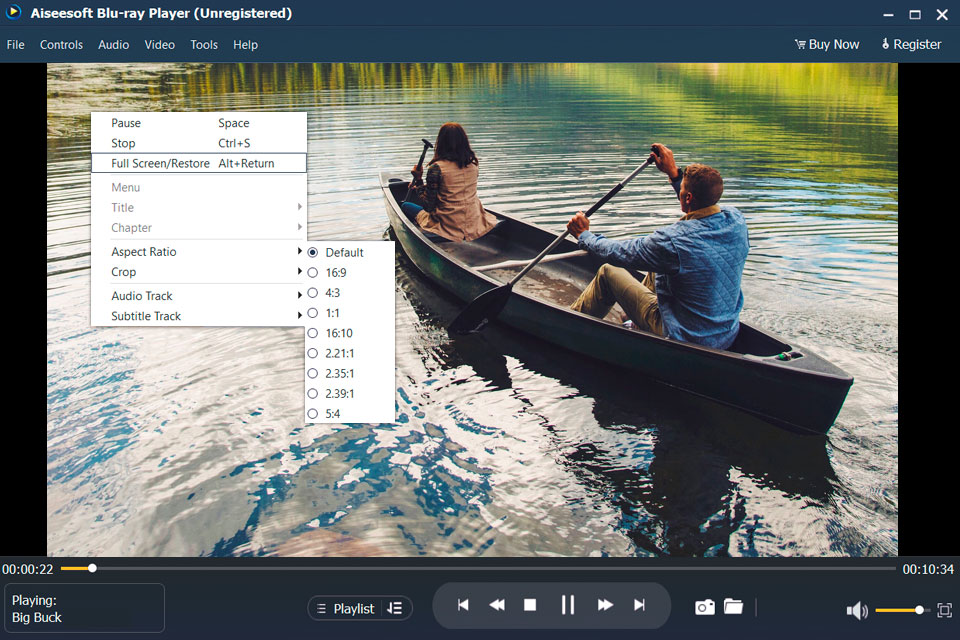Viewport: 960px width, 640px height.
Task: Skip to previous track button
Action: click(463, 605)
